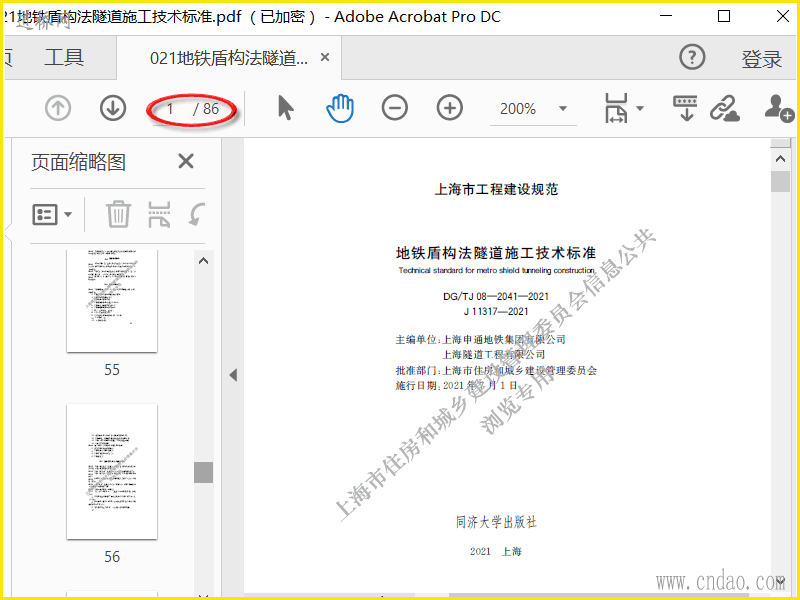The width and height of the screenshot is (800, 600).
Task: Maximize the Acrobat window
Action: pos(724,16)
